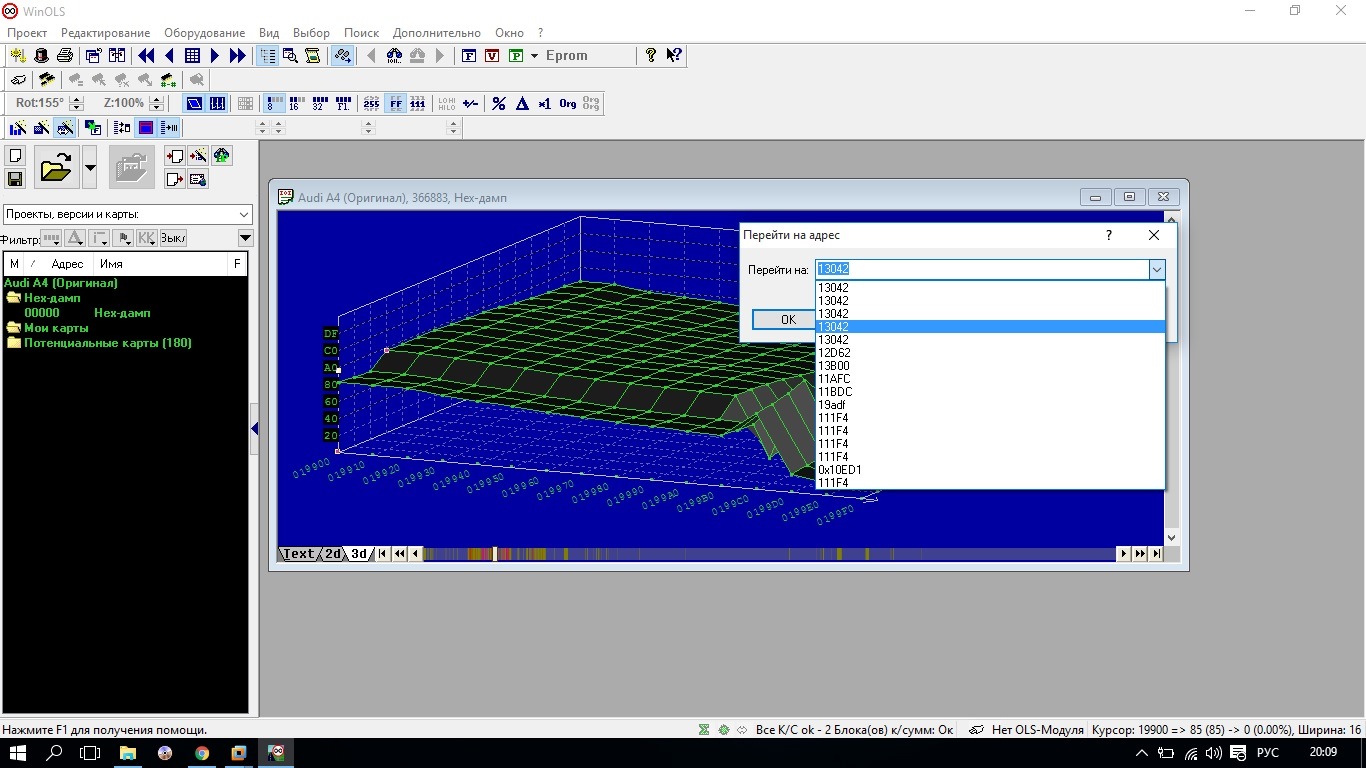Click the black top hat toolbar icon

tap(42, 56)
